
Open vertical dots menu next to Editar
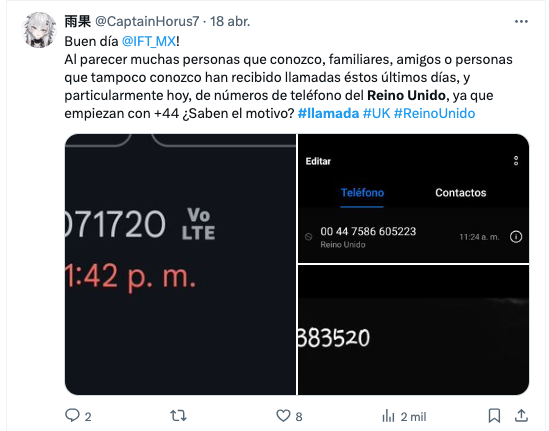click(516, 161)
